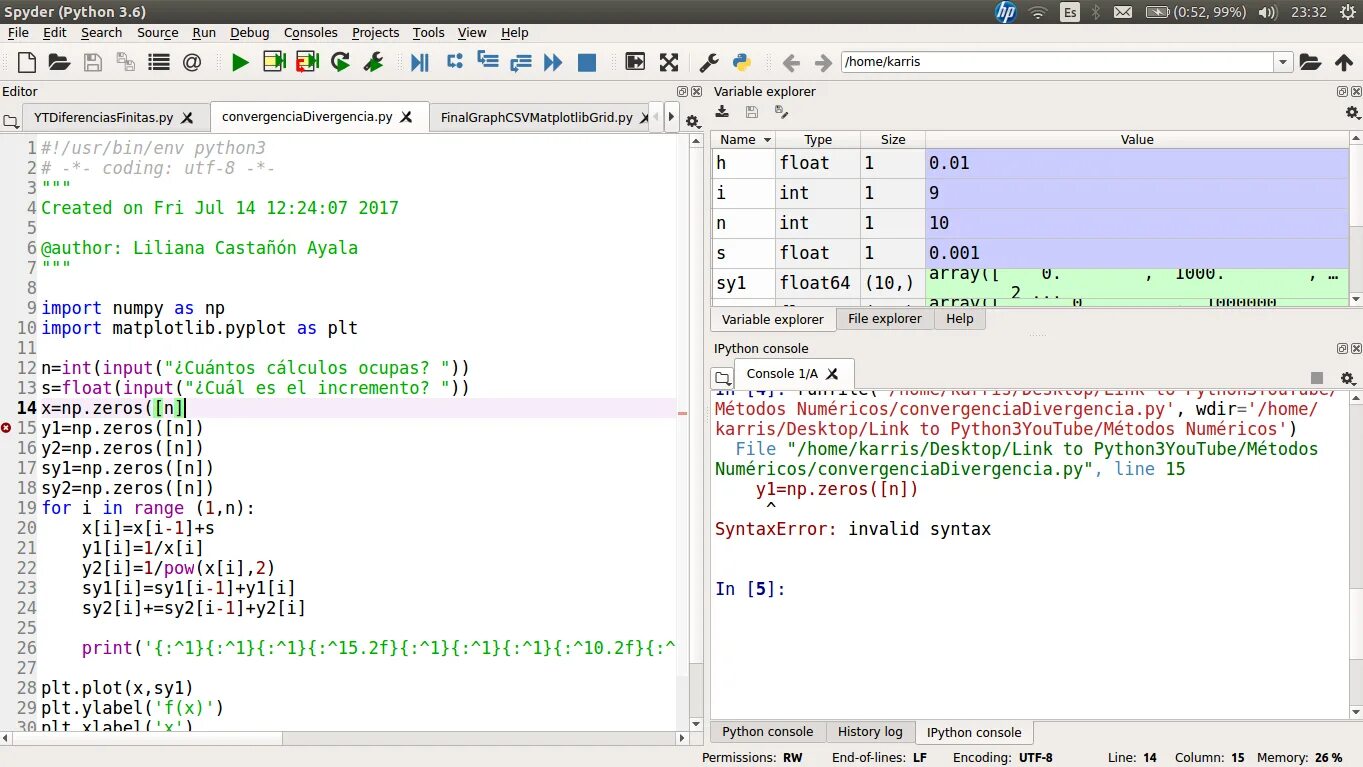Open the symbol finder @ icon
The width and height of the screenshot is (1363, 767).
click(x=192, y=62)
